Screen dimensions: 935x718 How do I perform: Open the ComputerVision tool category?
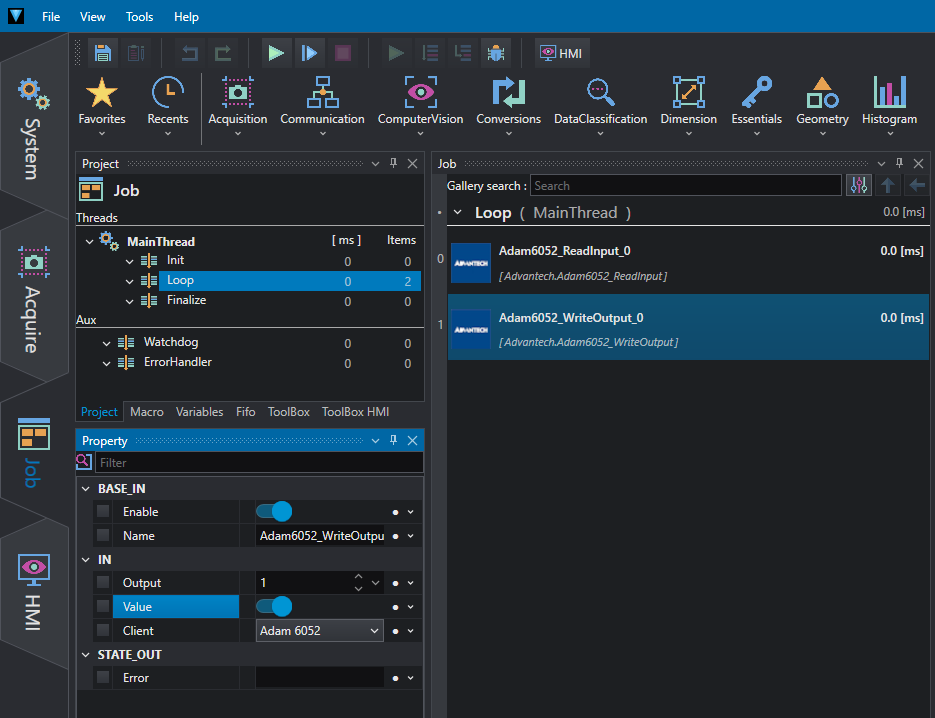click(x=420, y=102)
